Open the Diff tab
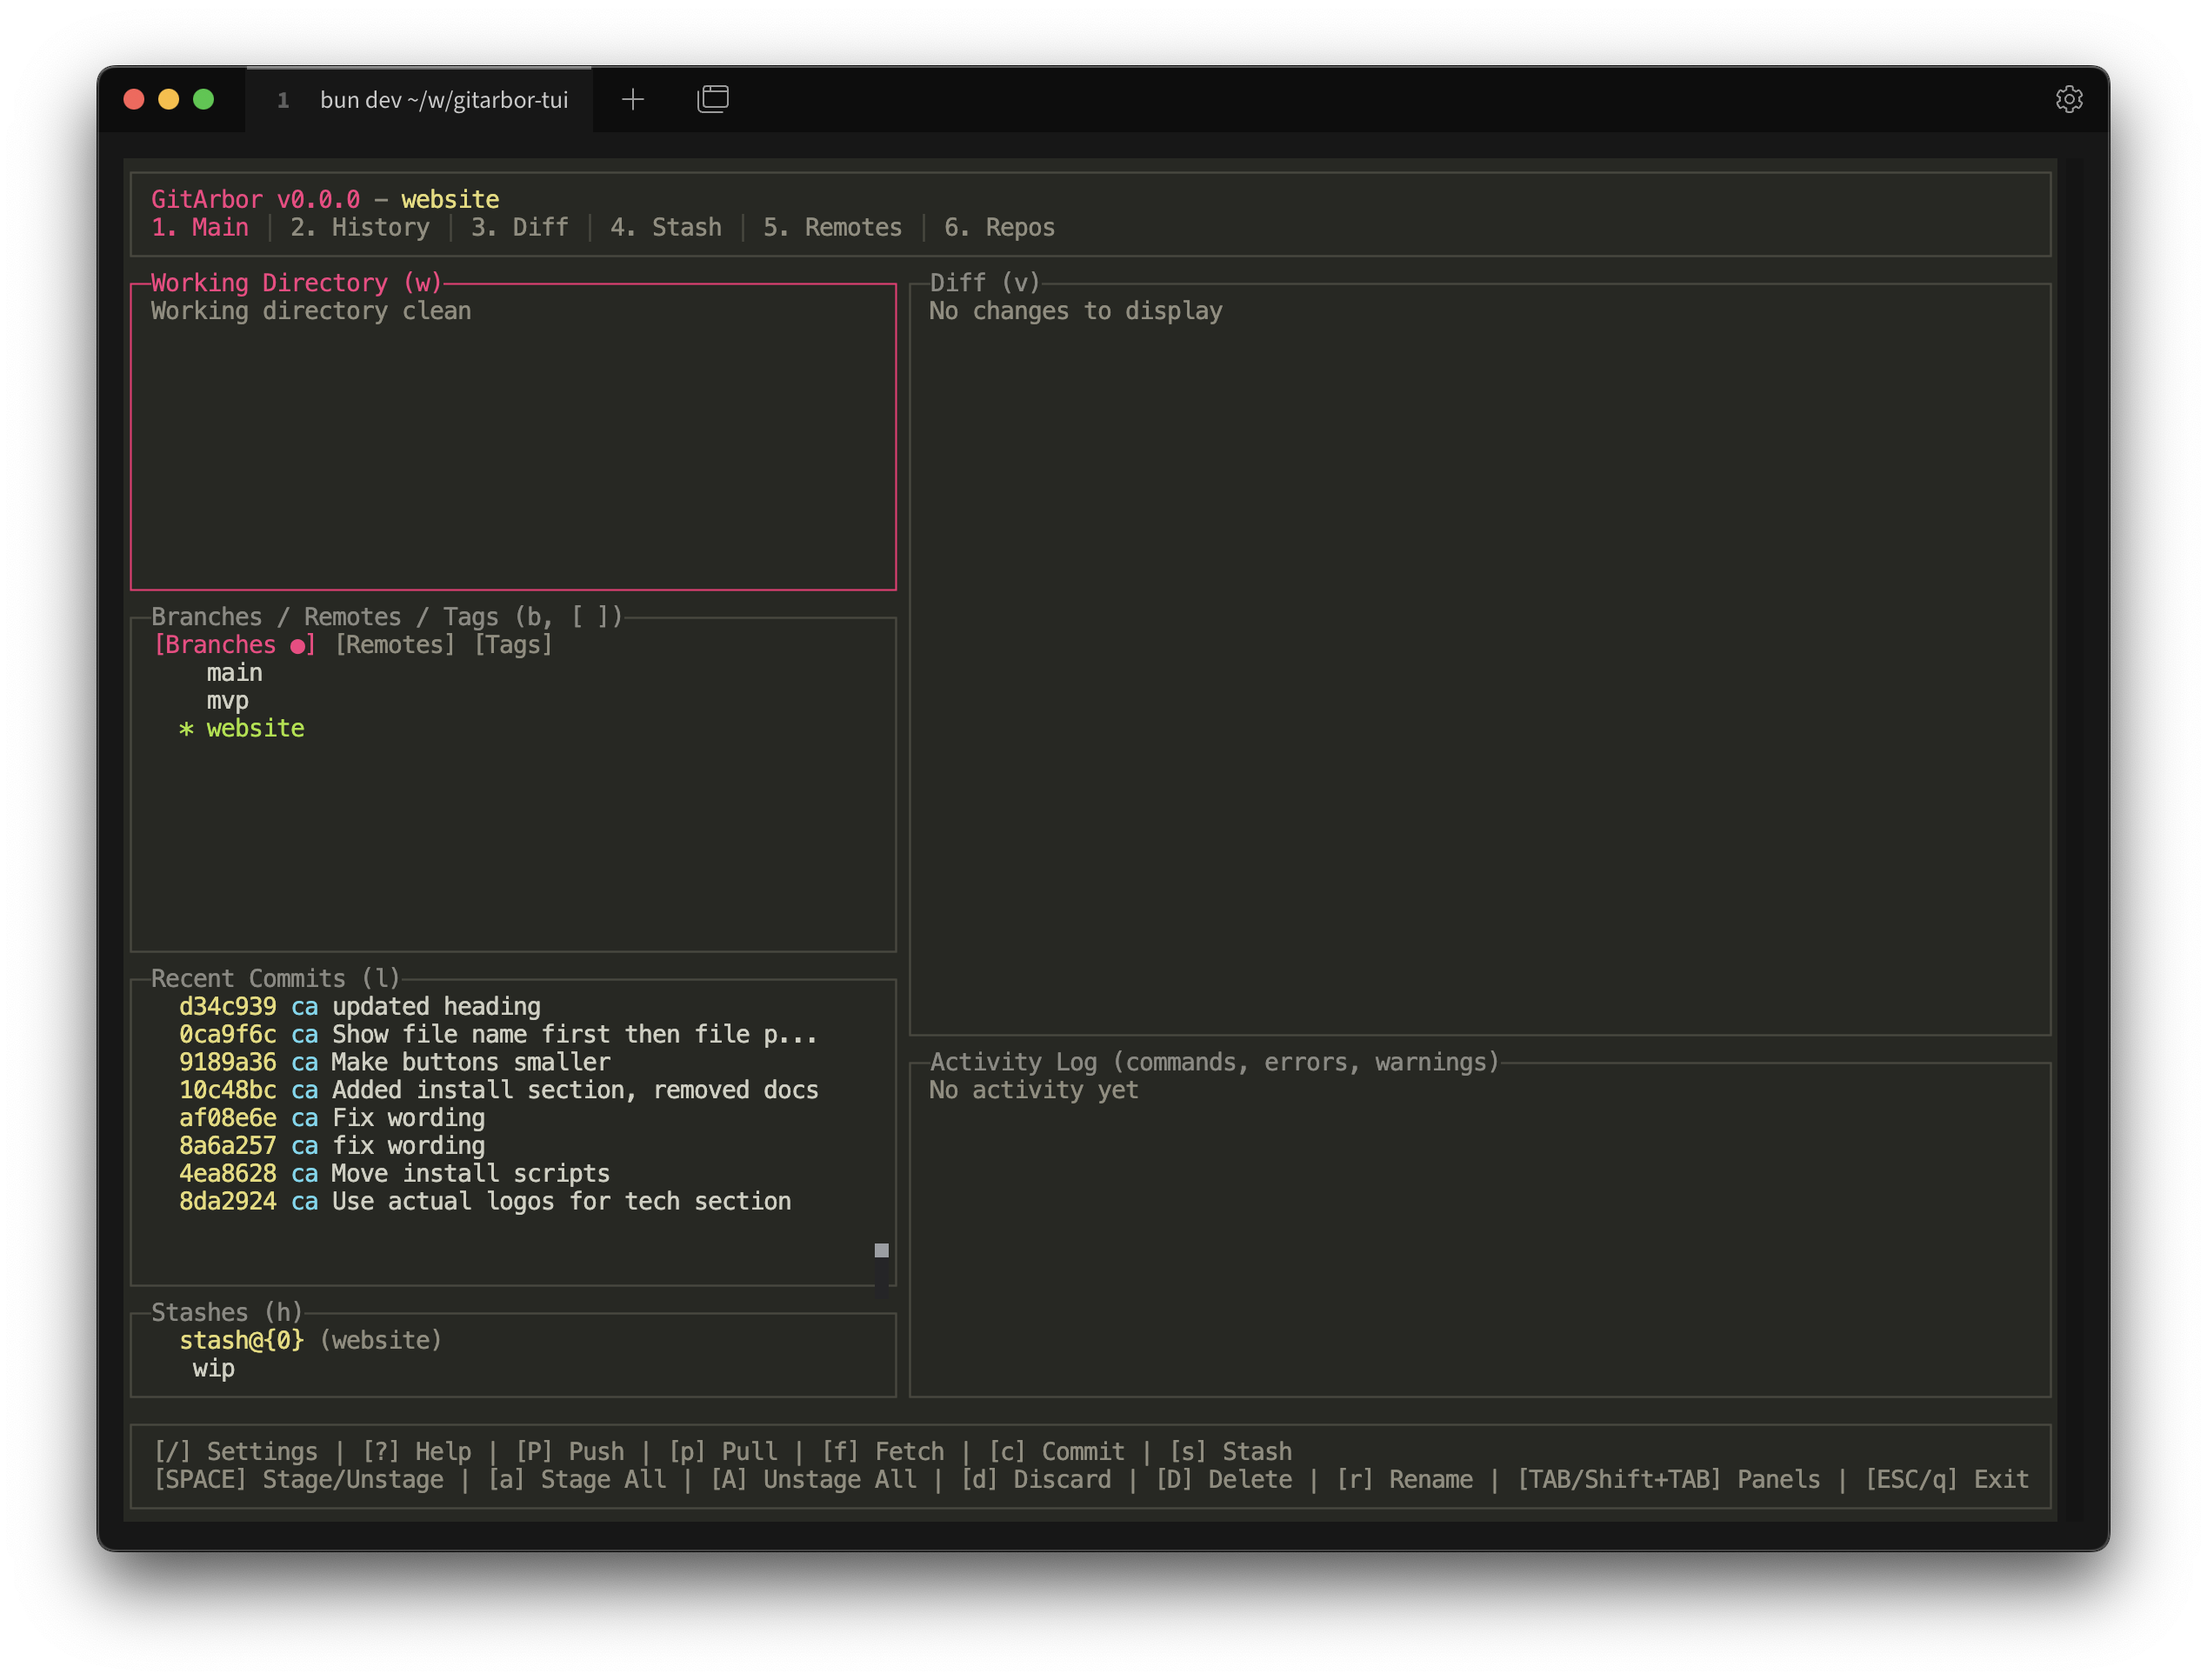The image size is (2207, 1680). click(x=519, y=227)
